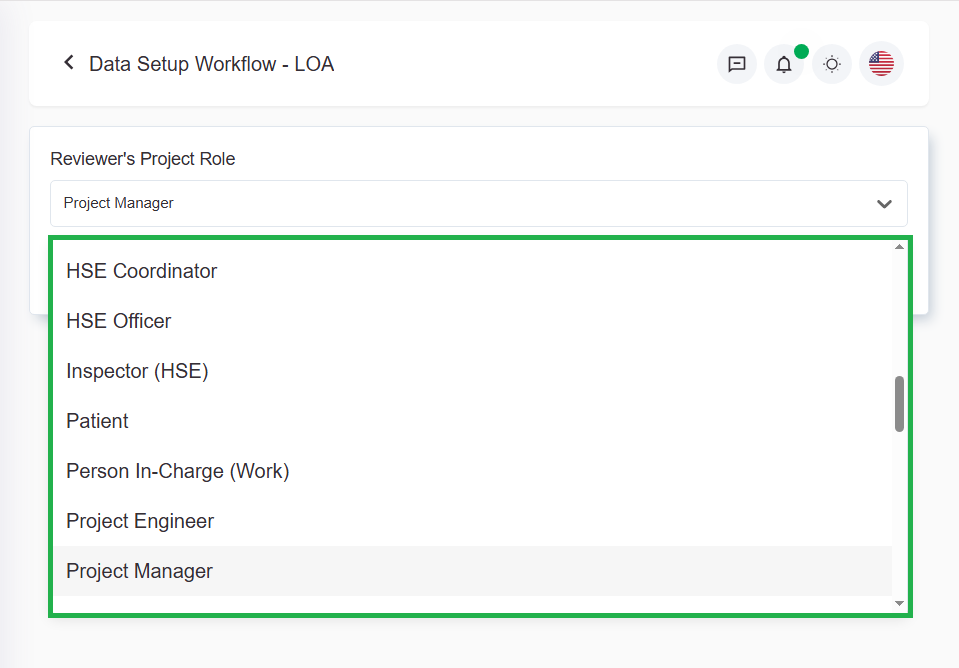Select the Project Engineer role
The height and width of the screenshot is (668, 959).
coord(140,521)
